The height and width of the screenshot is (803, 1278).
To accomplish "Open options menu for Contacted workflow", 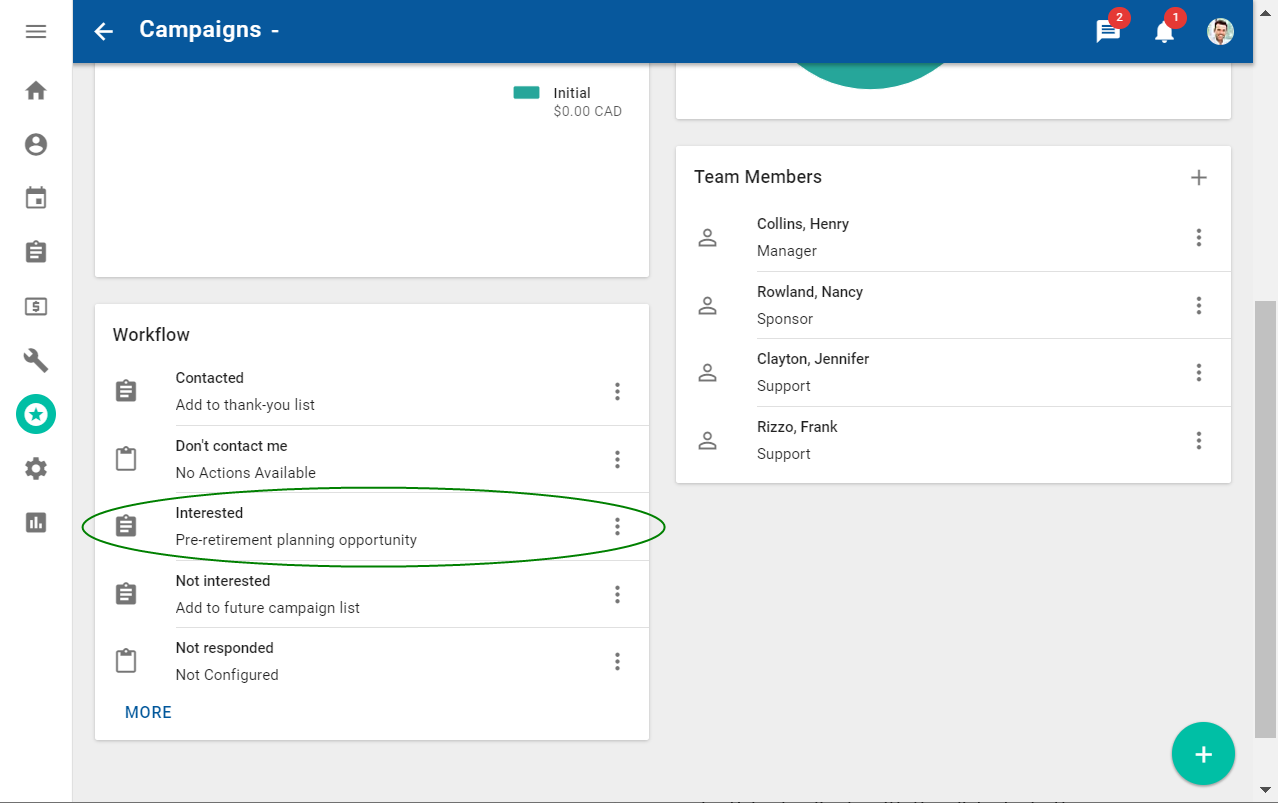I will [617, 391].
